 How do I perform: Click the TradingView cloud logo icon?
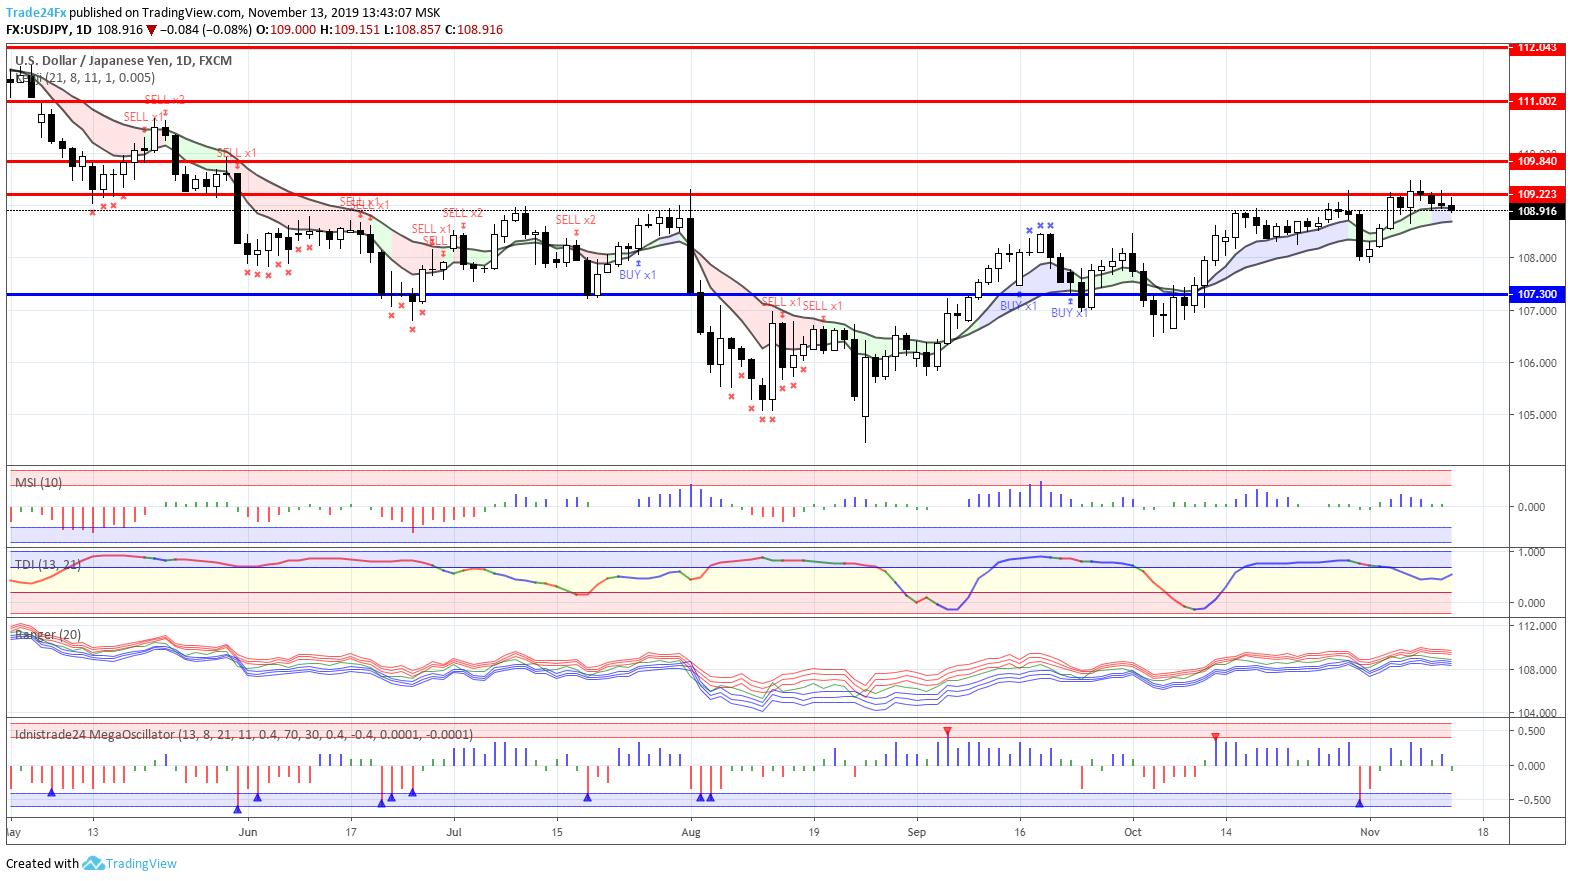point(93,863)
